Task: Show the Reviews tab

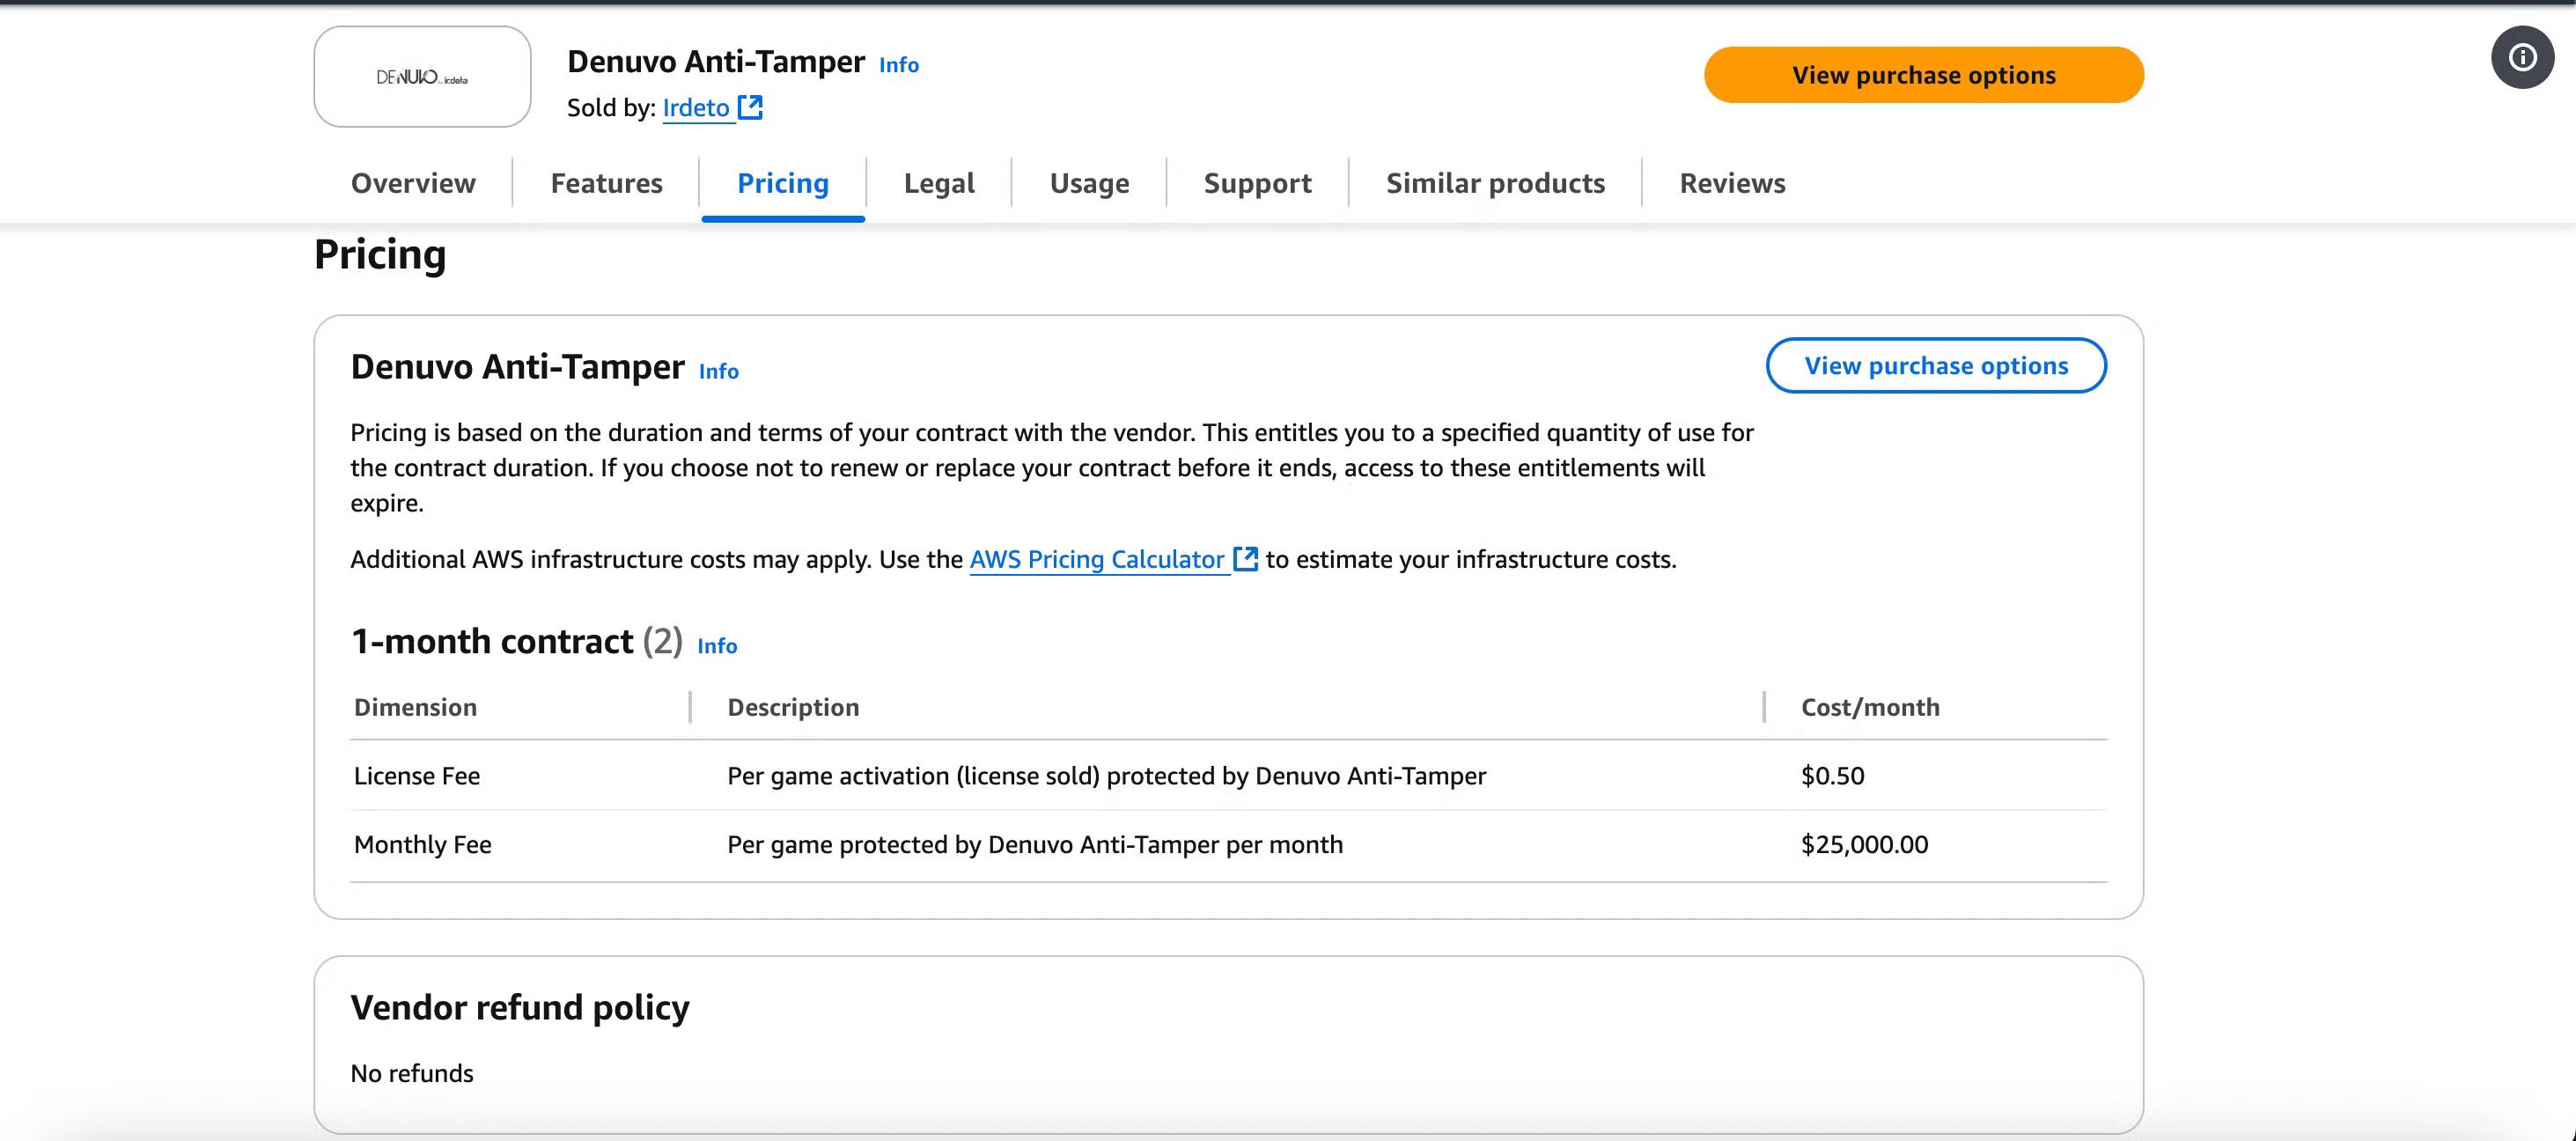Action: (x=1732, y=183)
